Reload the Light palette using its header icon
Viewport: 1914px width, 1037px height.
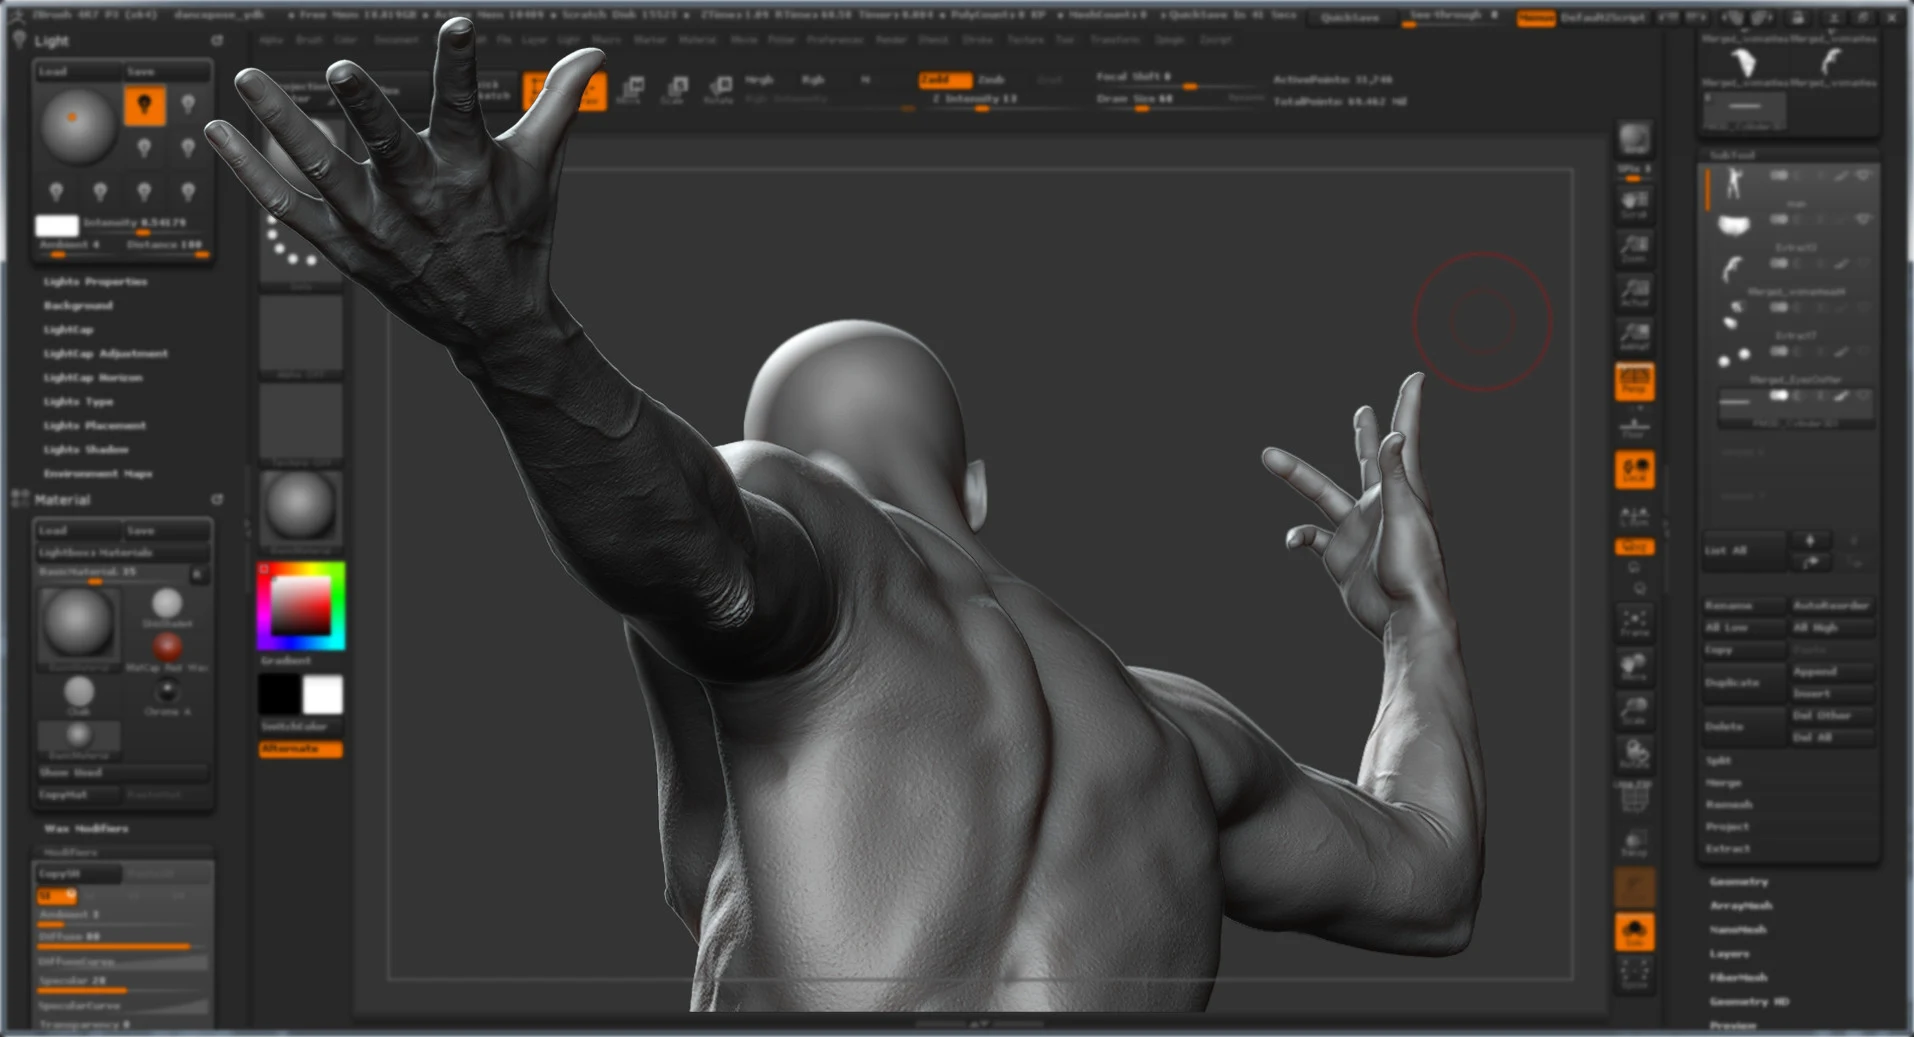[x=217, y=41]
